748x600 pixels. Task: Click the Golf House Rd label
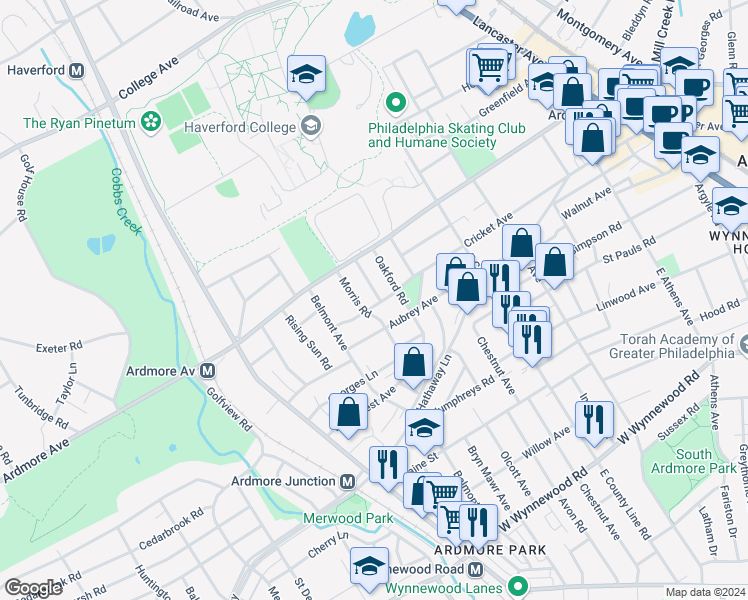pos(22,188)
